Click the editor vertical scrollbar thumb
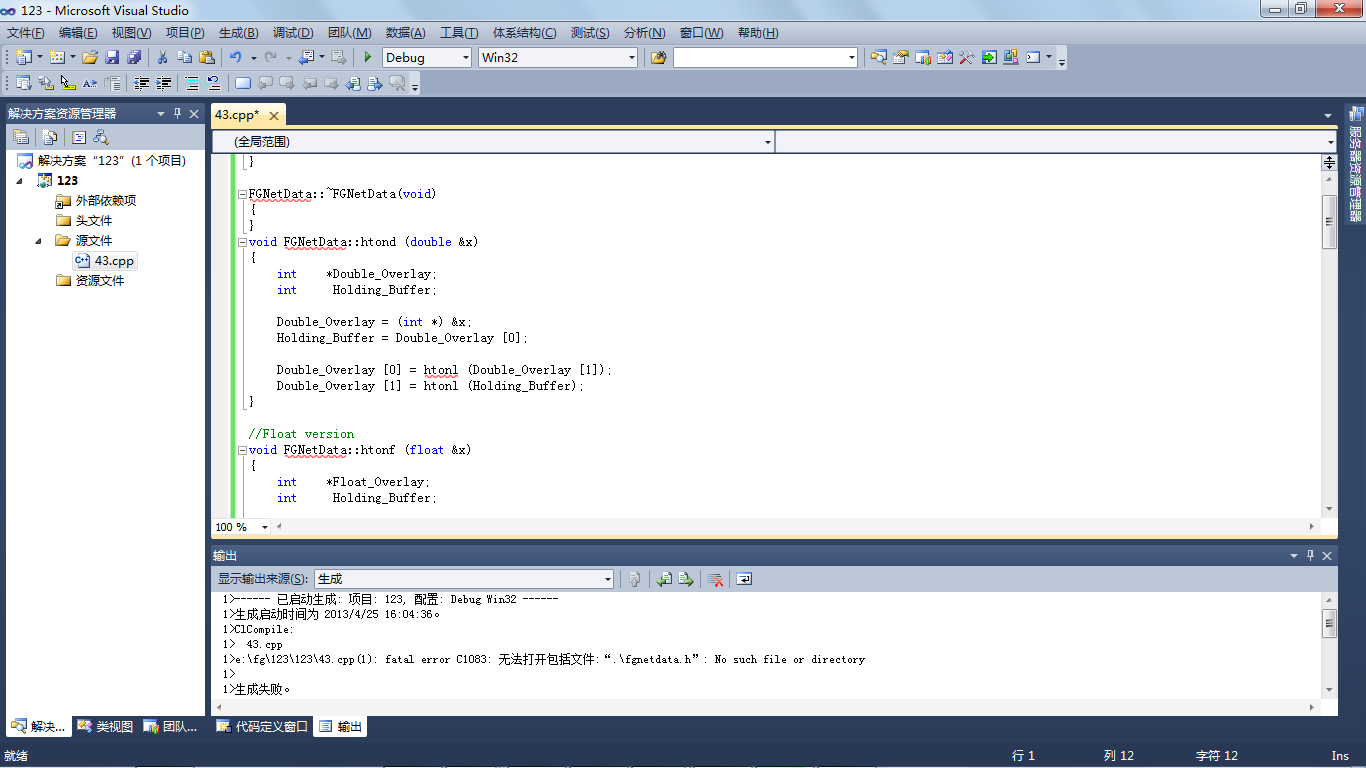The height and width of the screenshot is (768, 1366). coord(1329,221)
